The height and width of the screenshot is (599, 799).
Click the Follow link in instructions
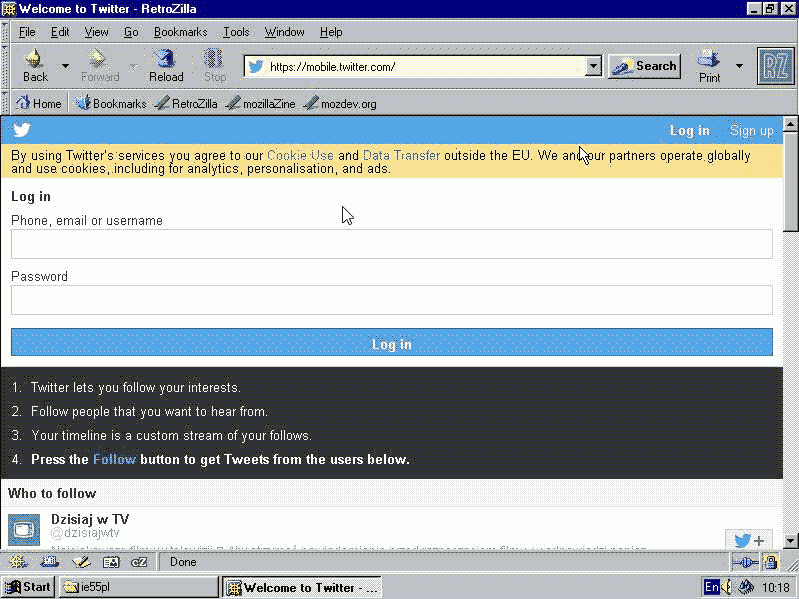[114, 459]
